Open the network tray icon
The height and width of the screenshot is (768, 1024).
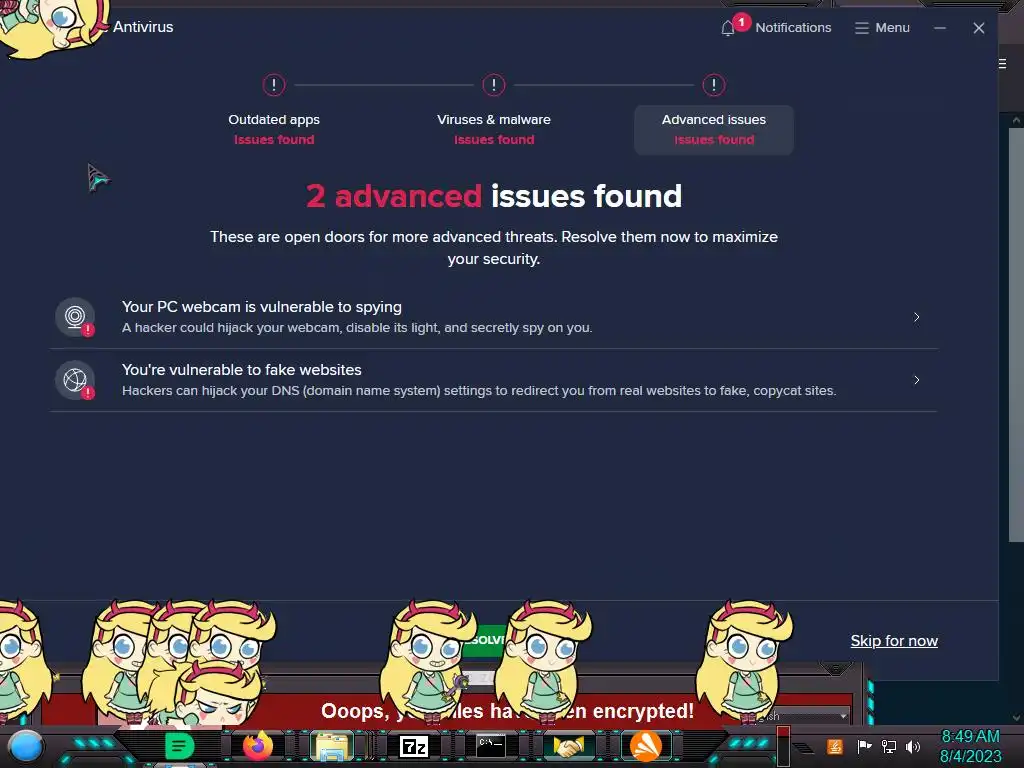click(889, 746)
